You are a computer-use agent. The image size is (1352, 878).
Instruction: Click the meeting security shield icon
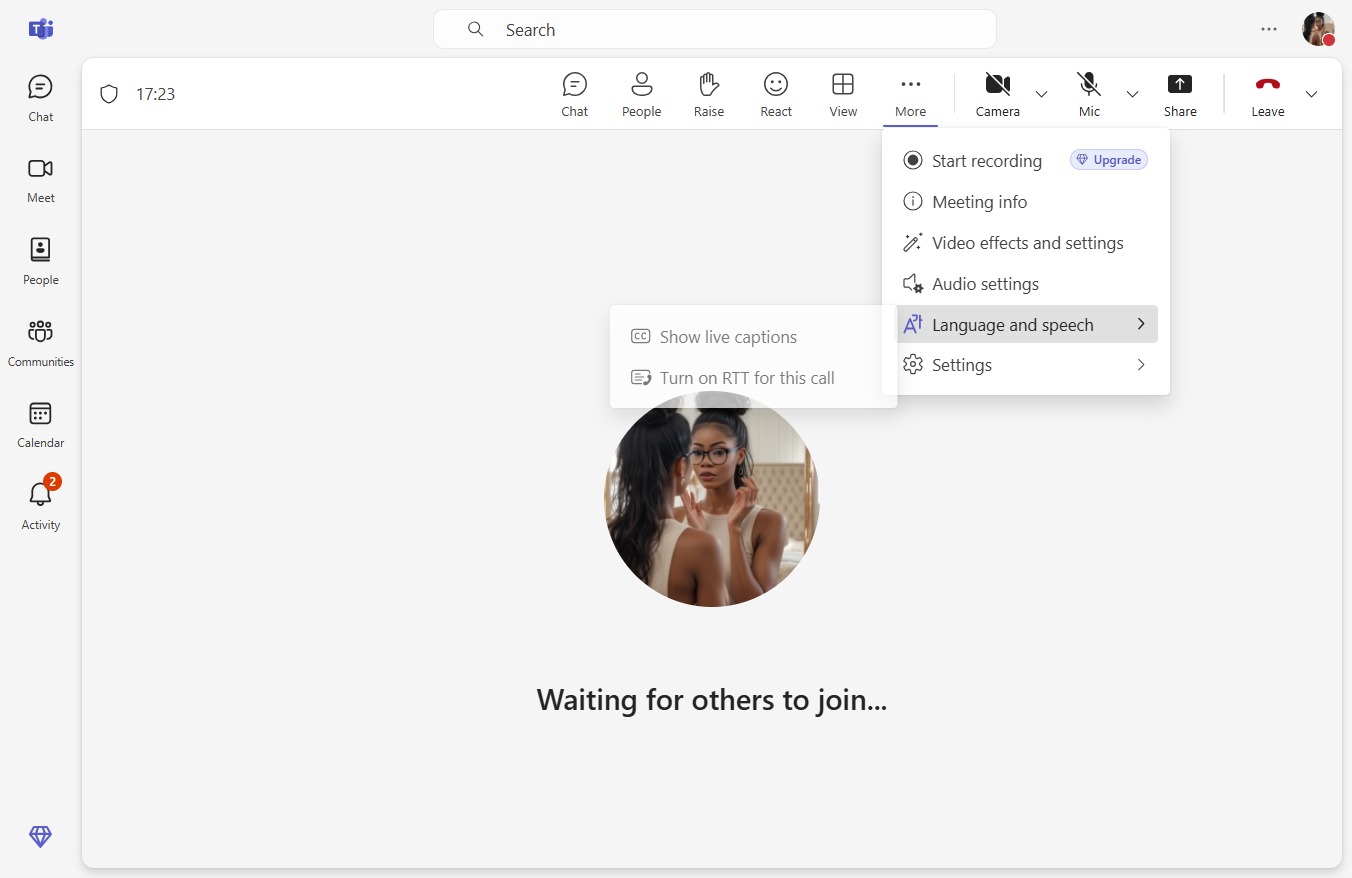tap(109, 94)
